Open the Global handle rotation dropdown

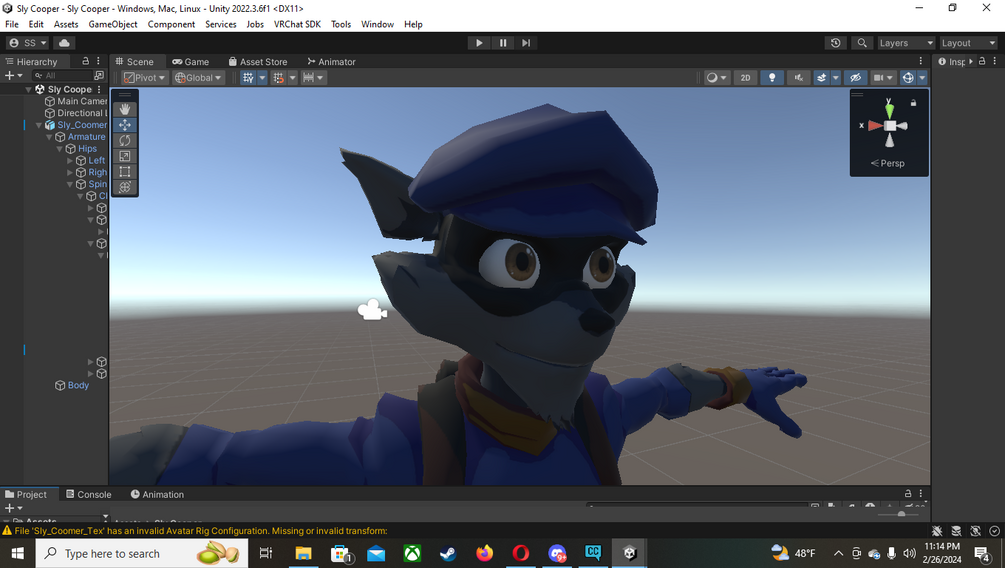click(198, 78)
